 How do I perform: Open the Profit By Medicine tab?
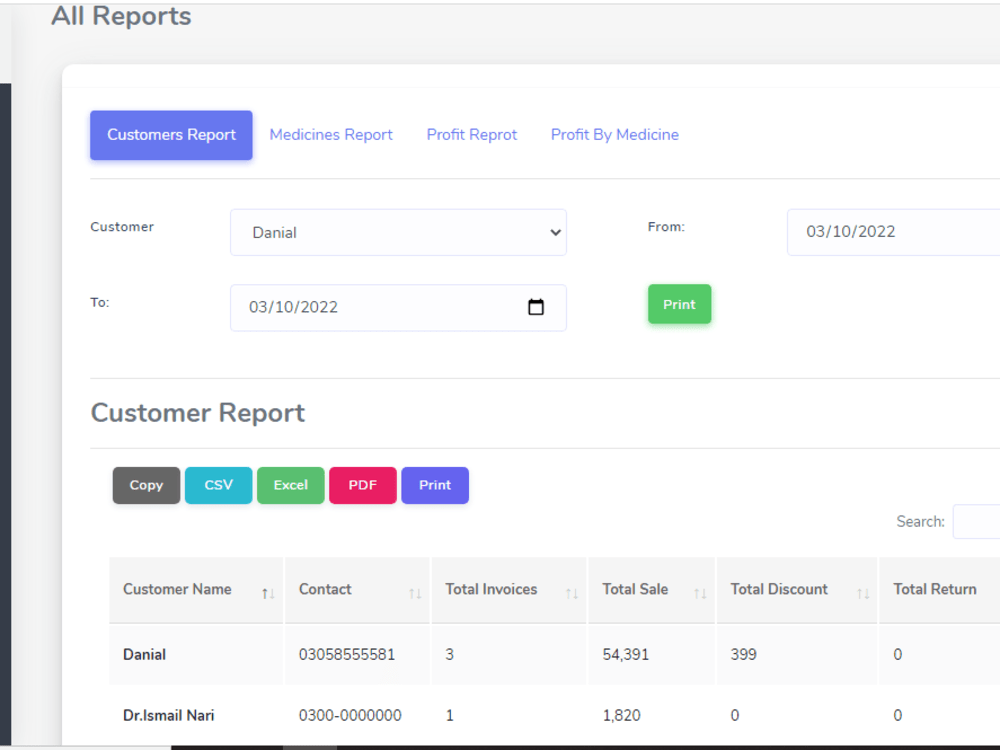(615, 135)
